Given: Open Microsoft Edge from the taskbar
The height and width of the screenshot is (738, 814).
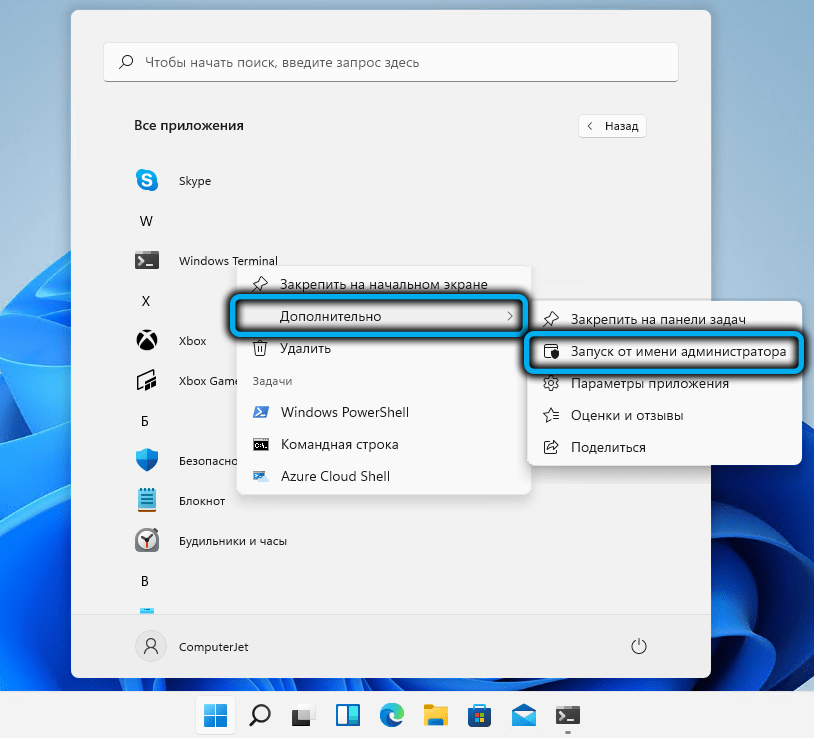Looking at the screenshot, I should pyautogui.click(x=391, y=715).
